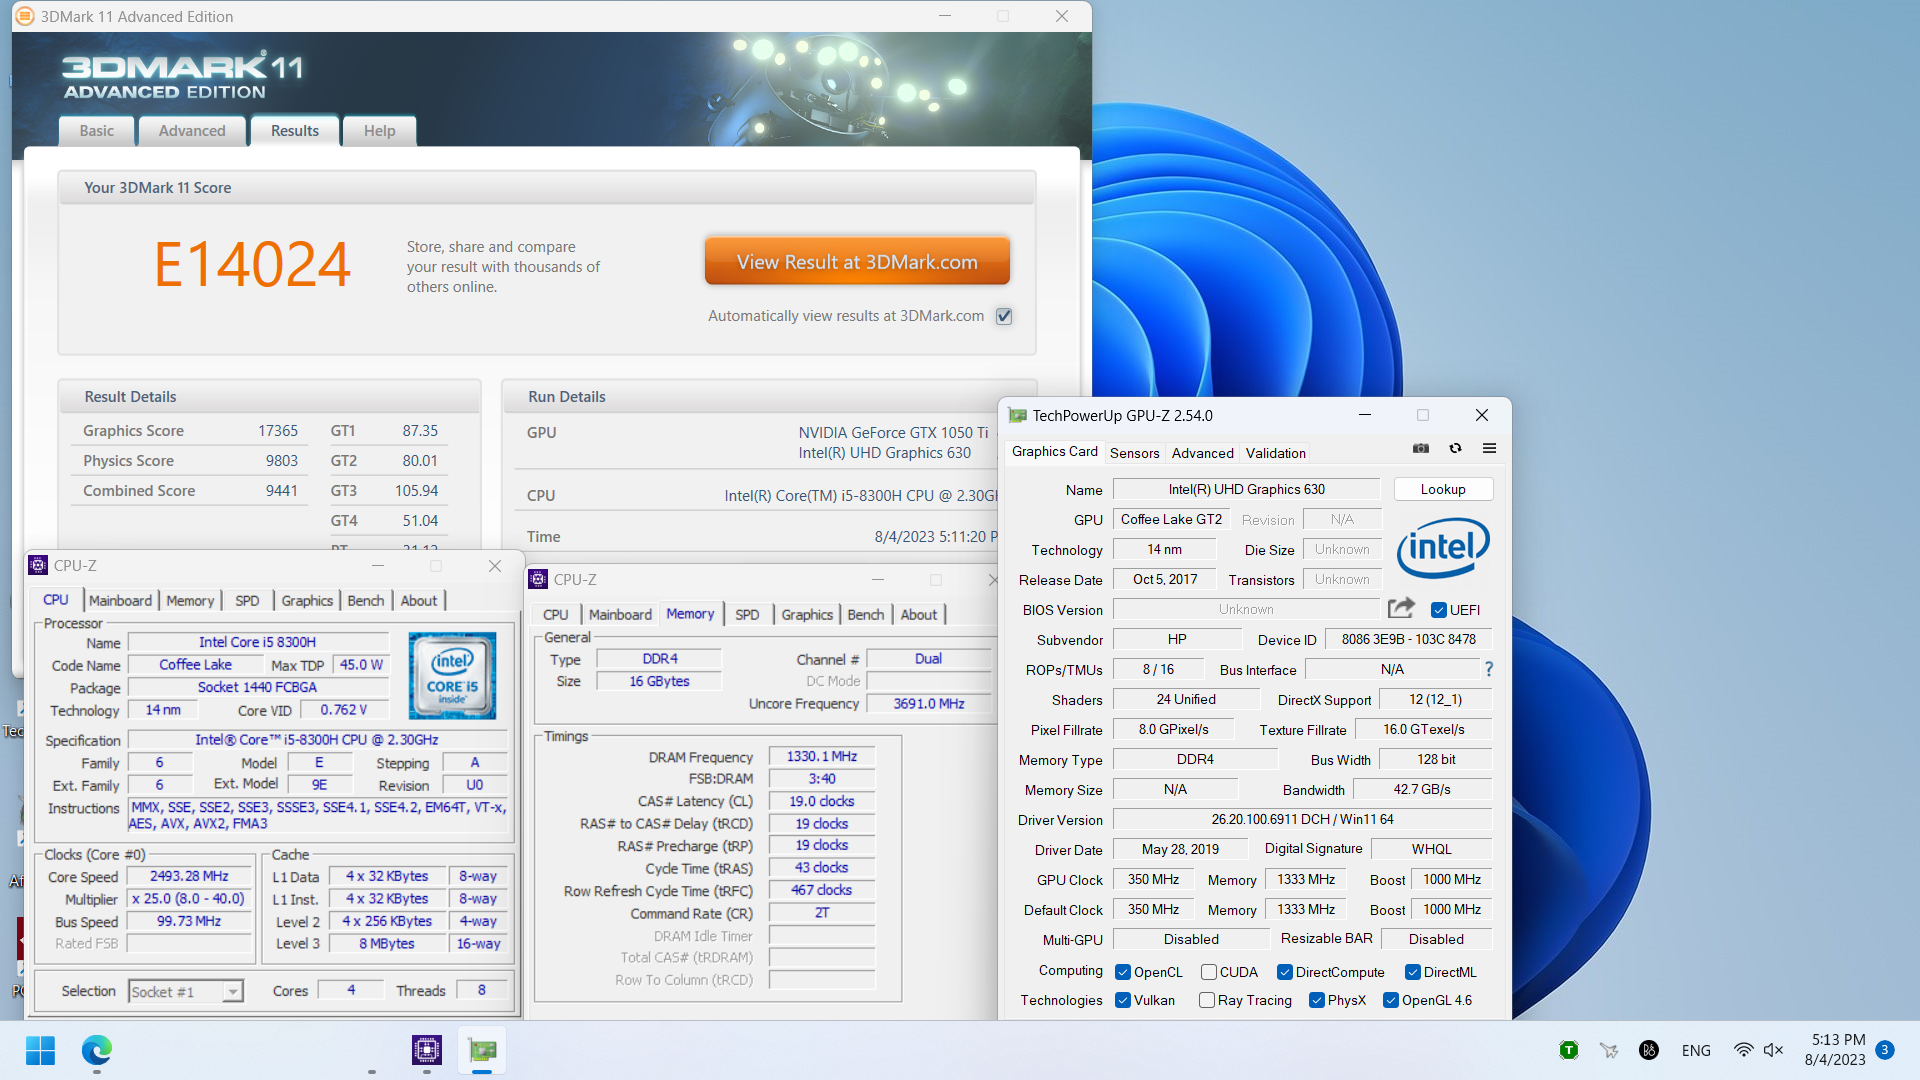Open the About tab in left CPU-Z window

(419, 600)
